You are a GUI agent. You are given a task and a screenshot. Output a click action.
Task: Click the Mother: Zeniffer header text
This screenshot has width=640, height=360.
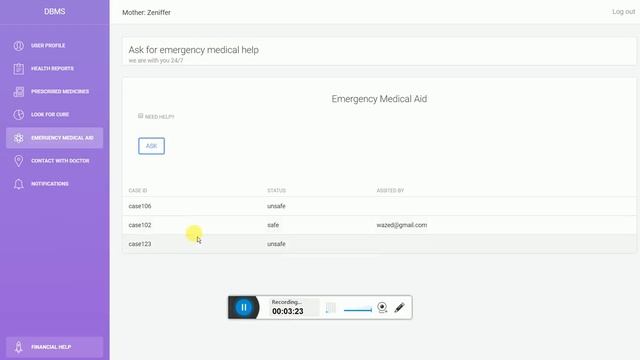[147, 13]
